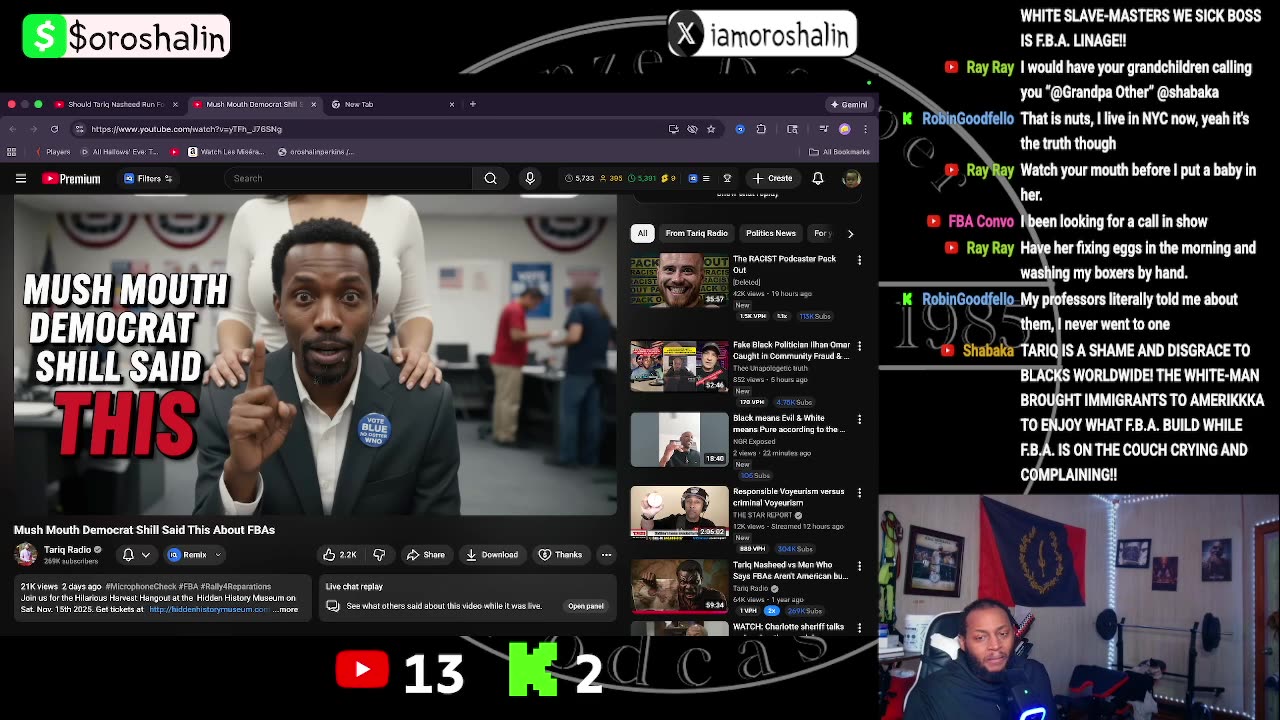Open 'The RACIST Podcaster Pack Out' thumbnail
Viewport: 1280px width, 720px height.
(x=679, y=281)
